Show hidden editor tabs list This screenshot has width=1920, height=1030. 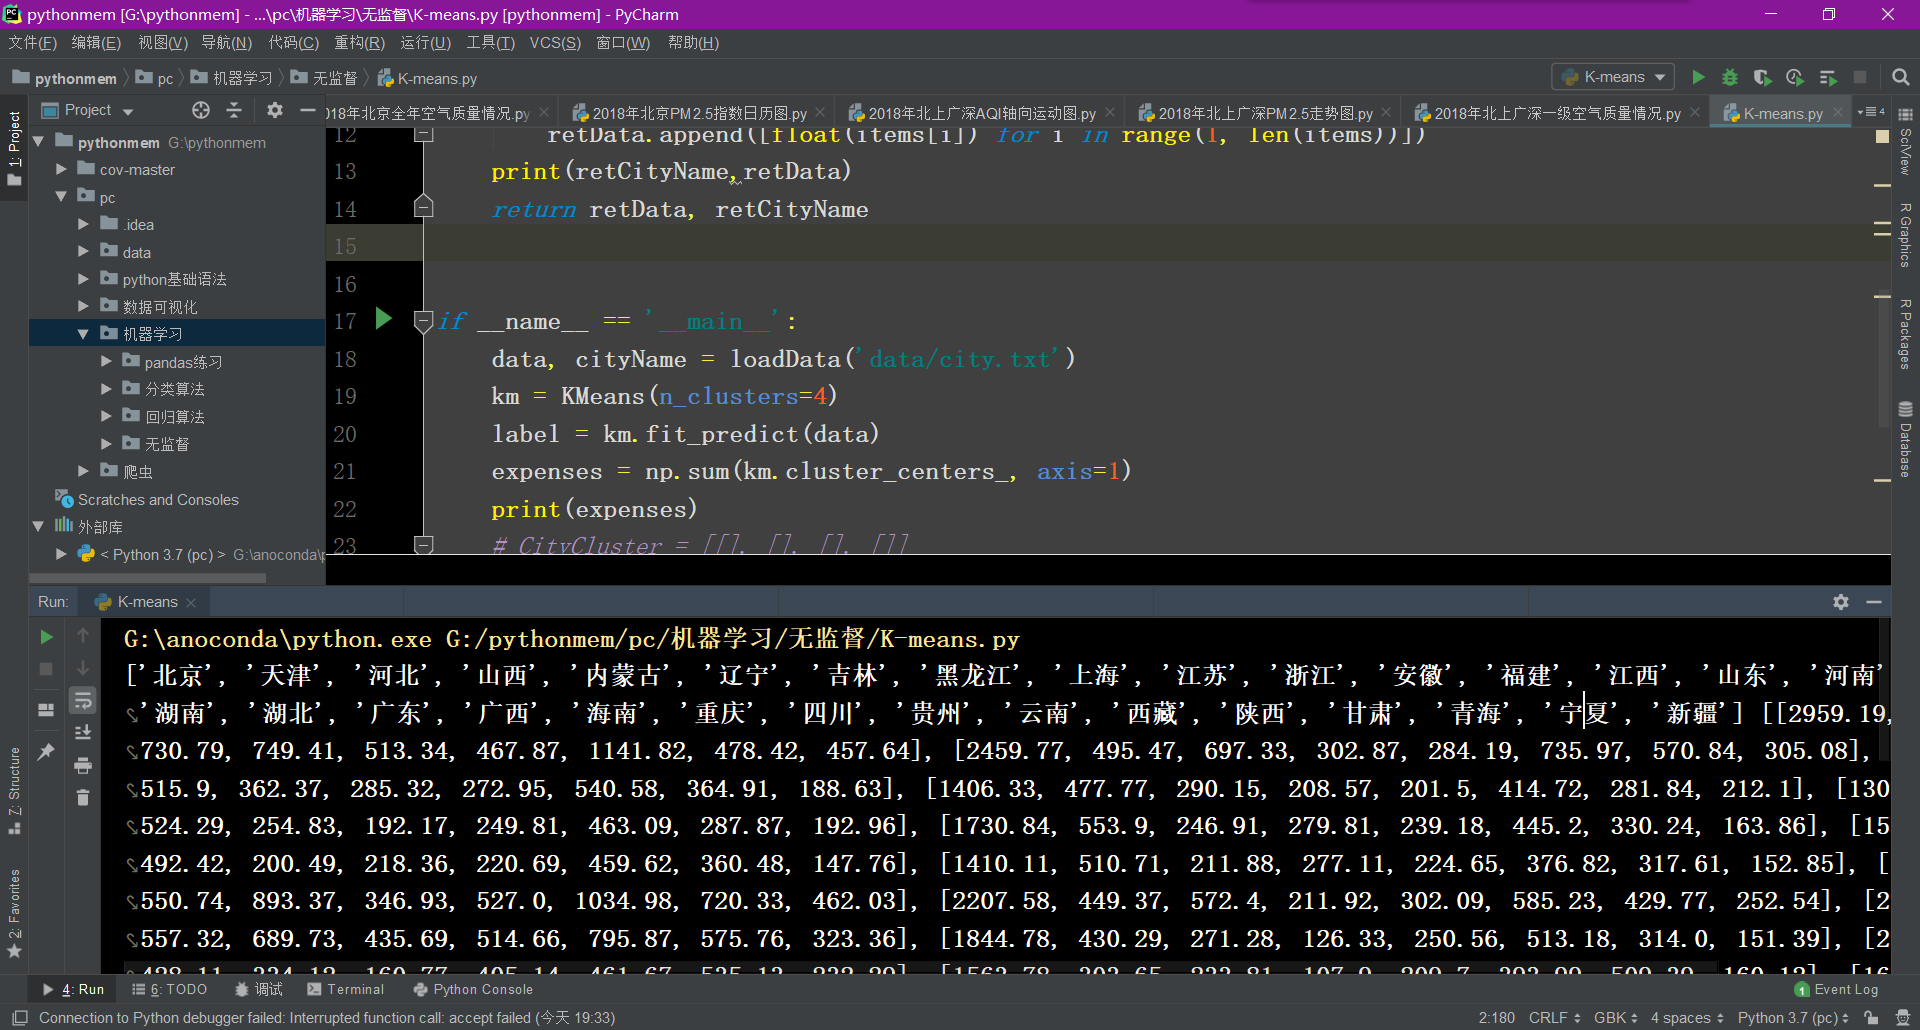1871,112
